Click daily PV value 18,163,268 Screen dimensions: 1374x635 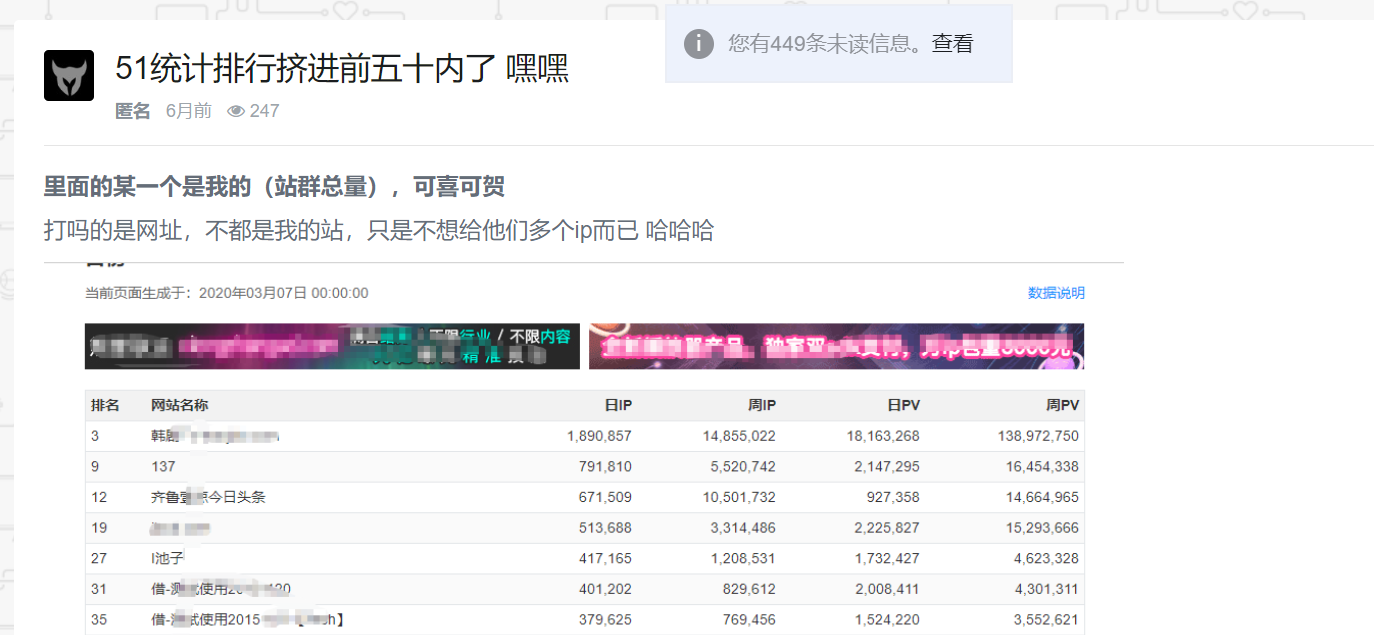(883, 436)
